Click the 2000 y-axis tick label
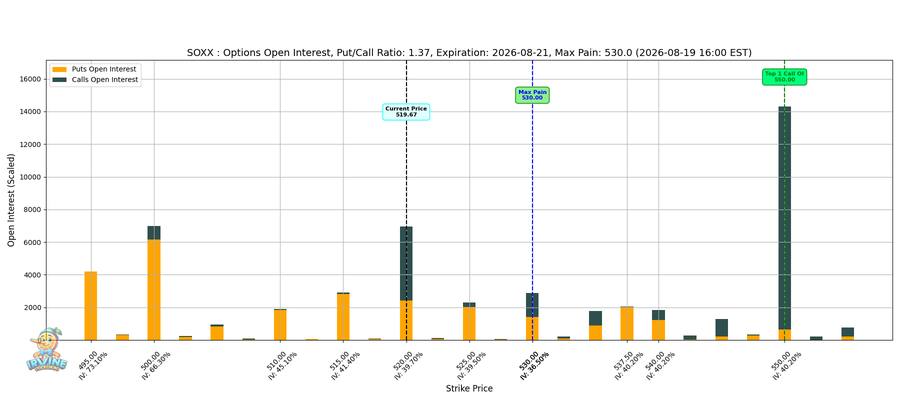The image size is (900, 400). tap(32, 308)
